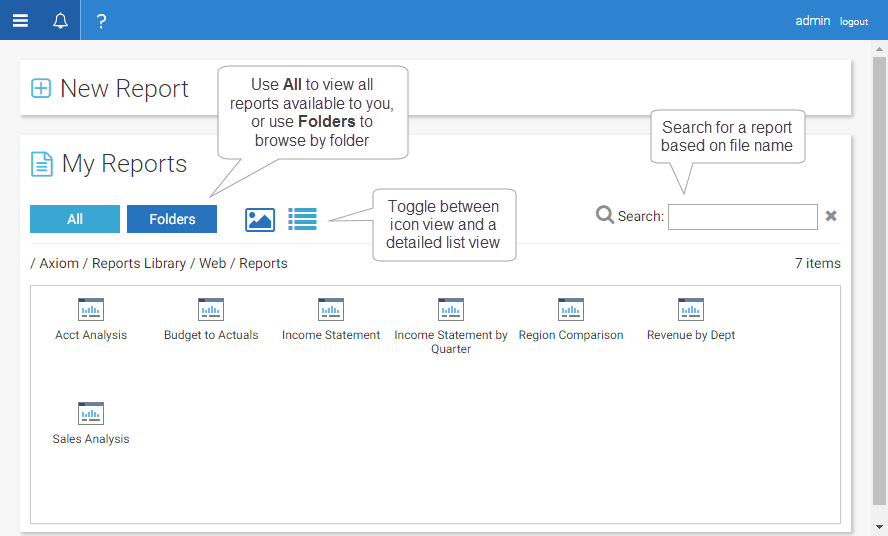Click the Income Statement by Quarter label

(451, 342)
